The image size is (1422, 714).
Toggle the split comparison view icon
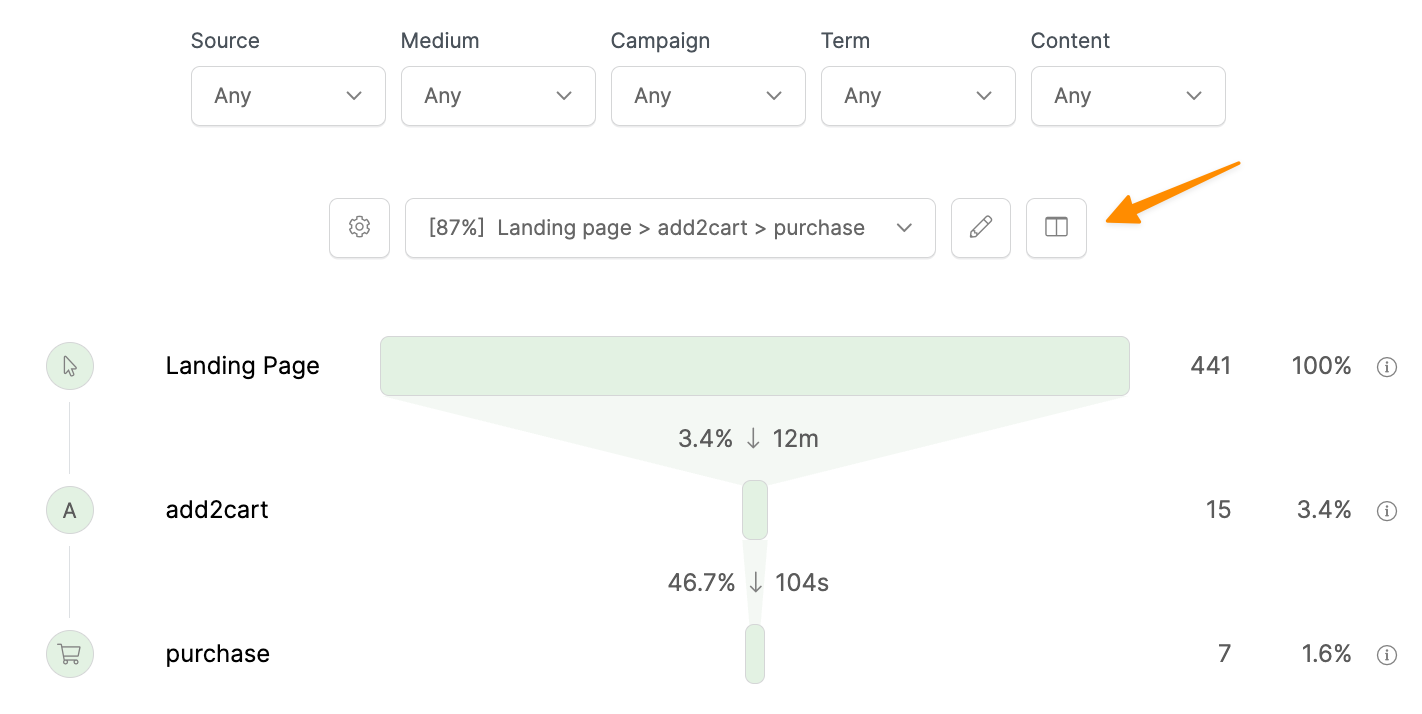pos(1056,228)
